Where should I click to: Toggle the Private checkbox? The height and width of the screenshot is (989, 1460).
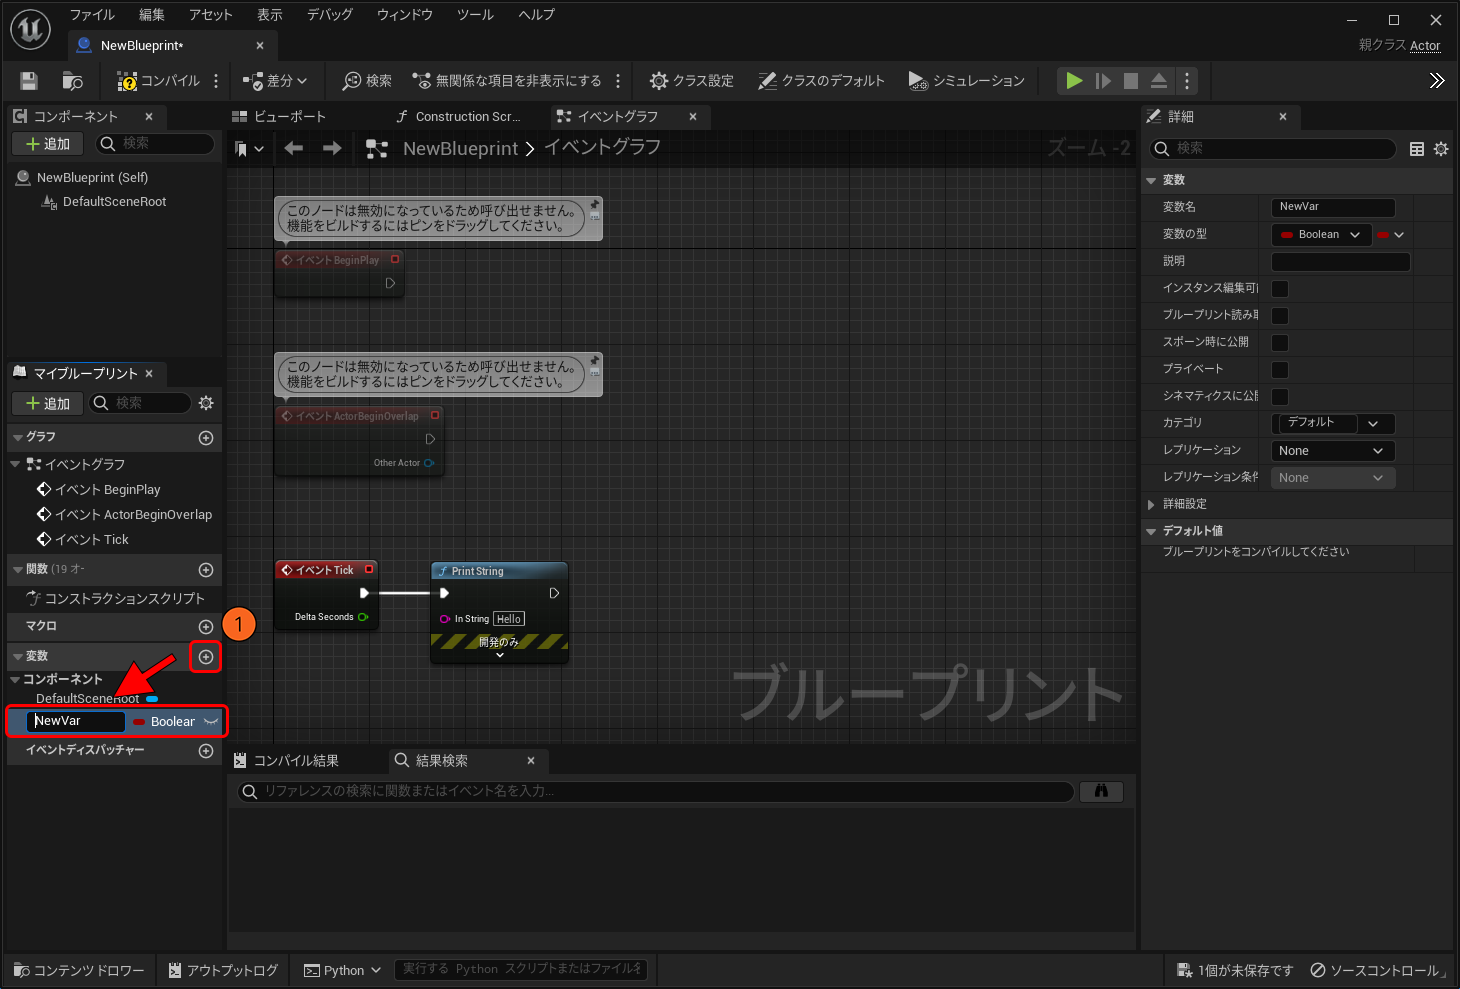tap(1280, 370)
